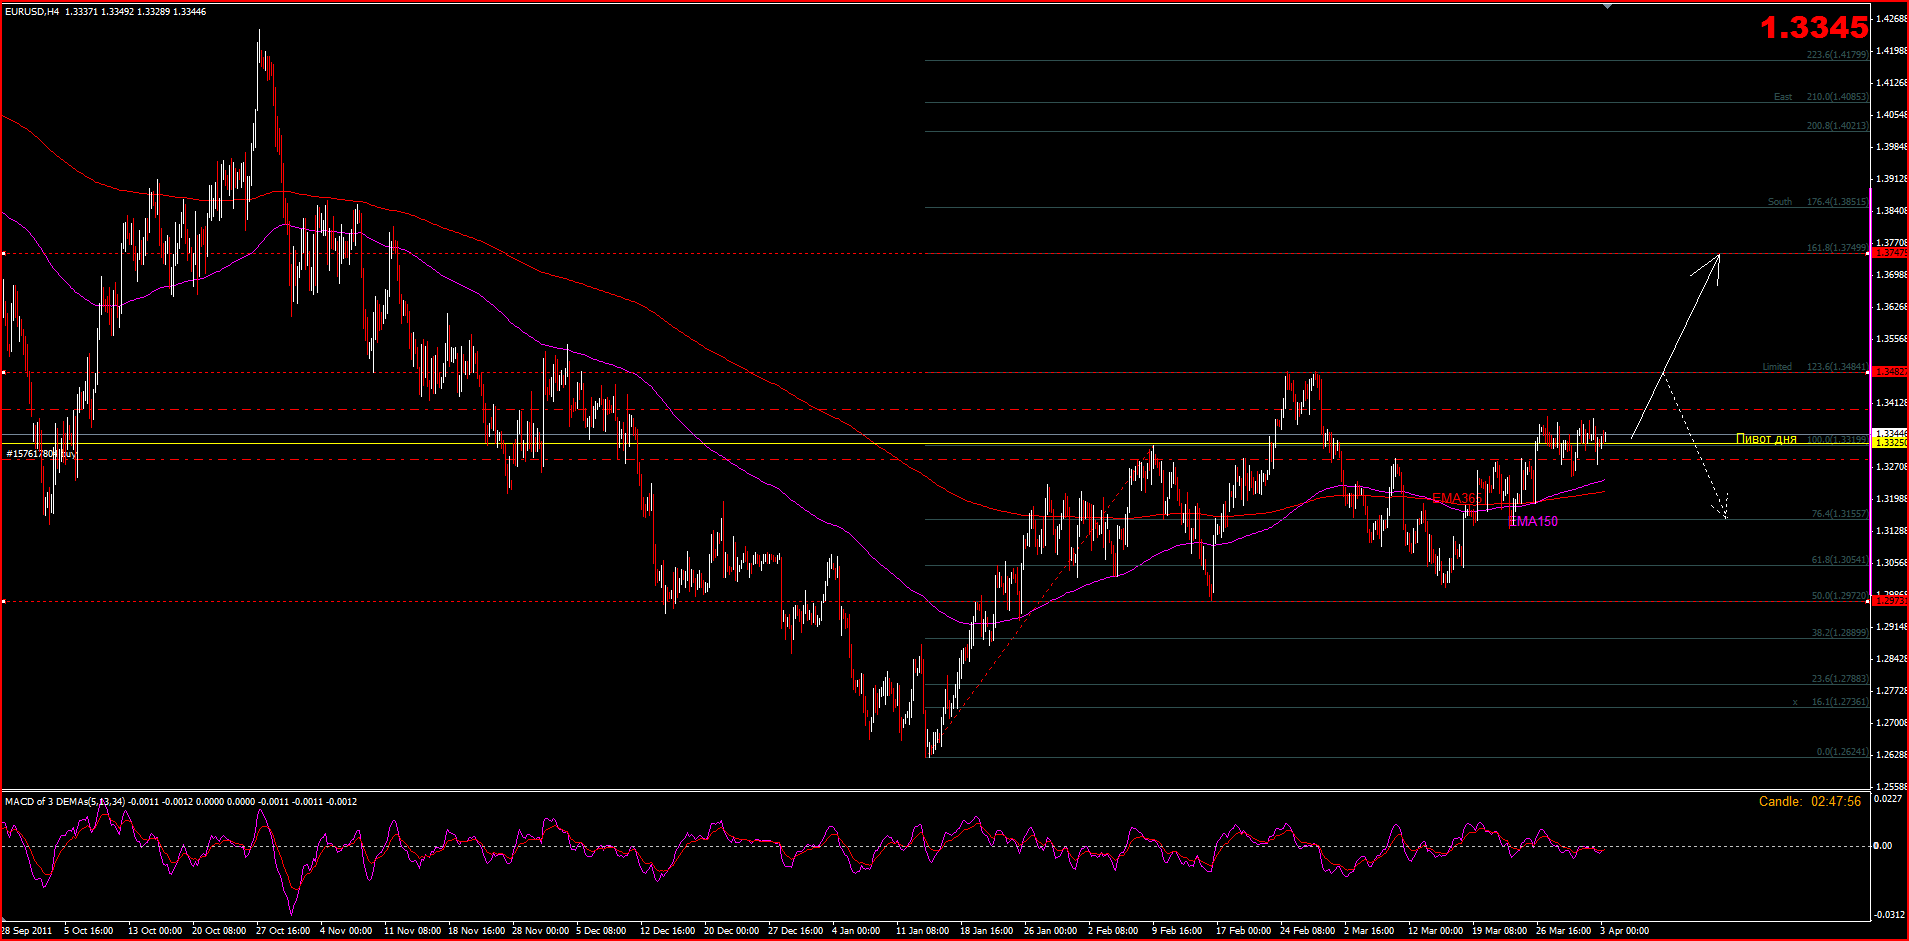Click the '11 Jan 08:00' time axis label
Image resolution: width=1909 pixels, height=941 pixels.
[922, 931]
